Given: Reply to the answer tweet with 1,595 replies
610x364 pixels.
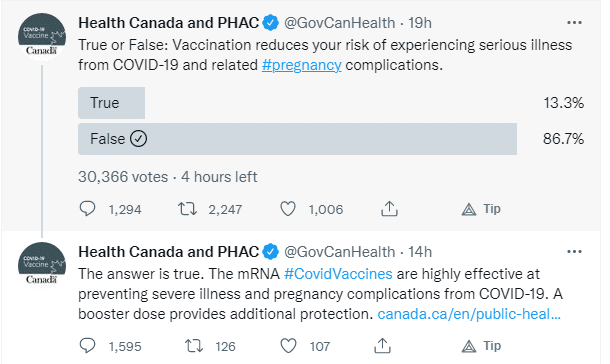Looking at the screenshot, I should coord(87,345).
